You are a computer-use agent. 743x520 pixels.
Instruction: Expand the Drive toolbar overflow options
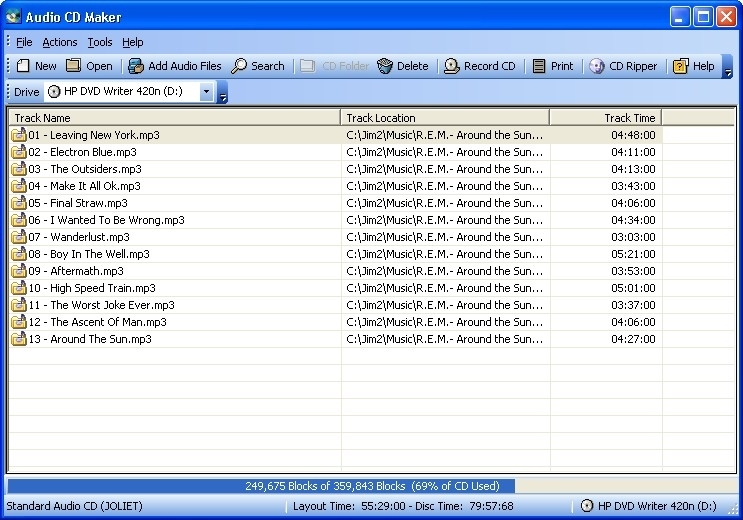coord(222,91)
